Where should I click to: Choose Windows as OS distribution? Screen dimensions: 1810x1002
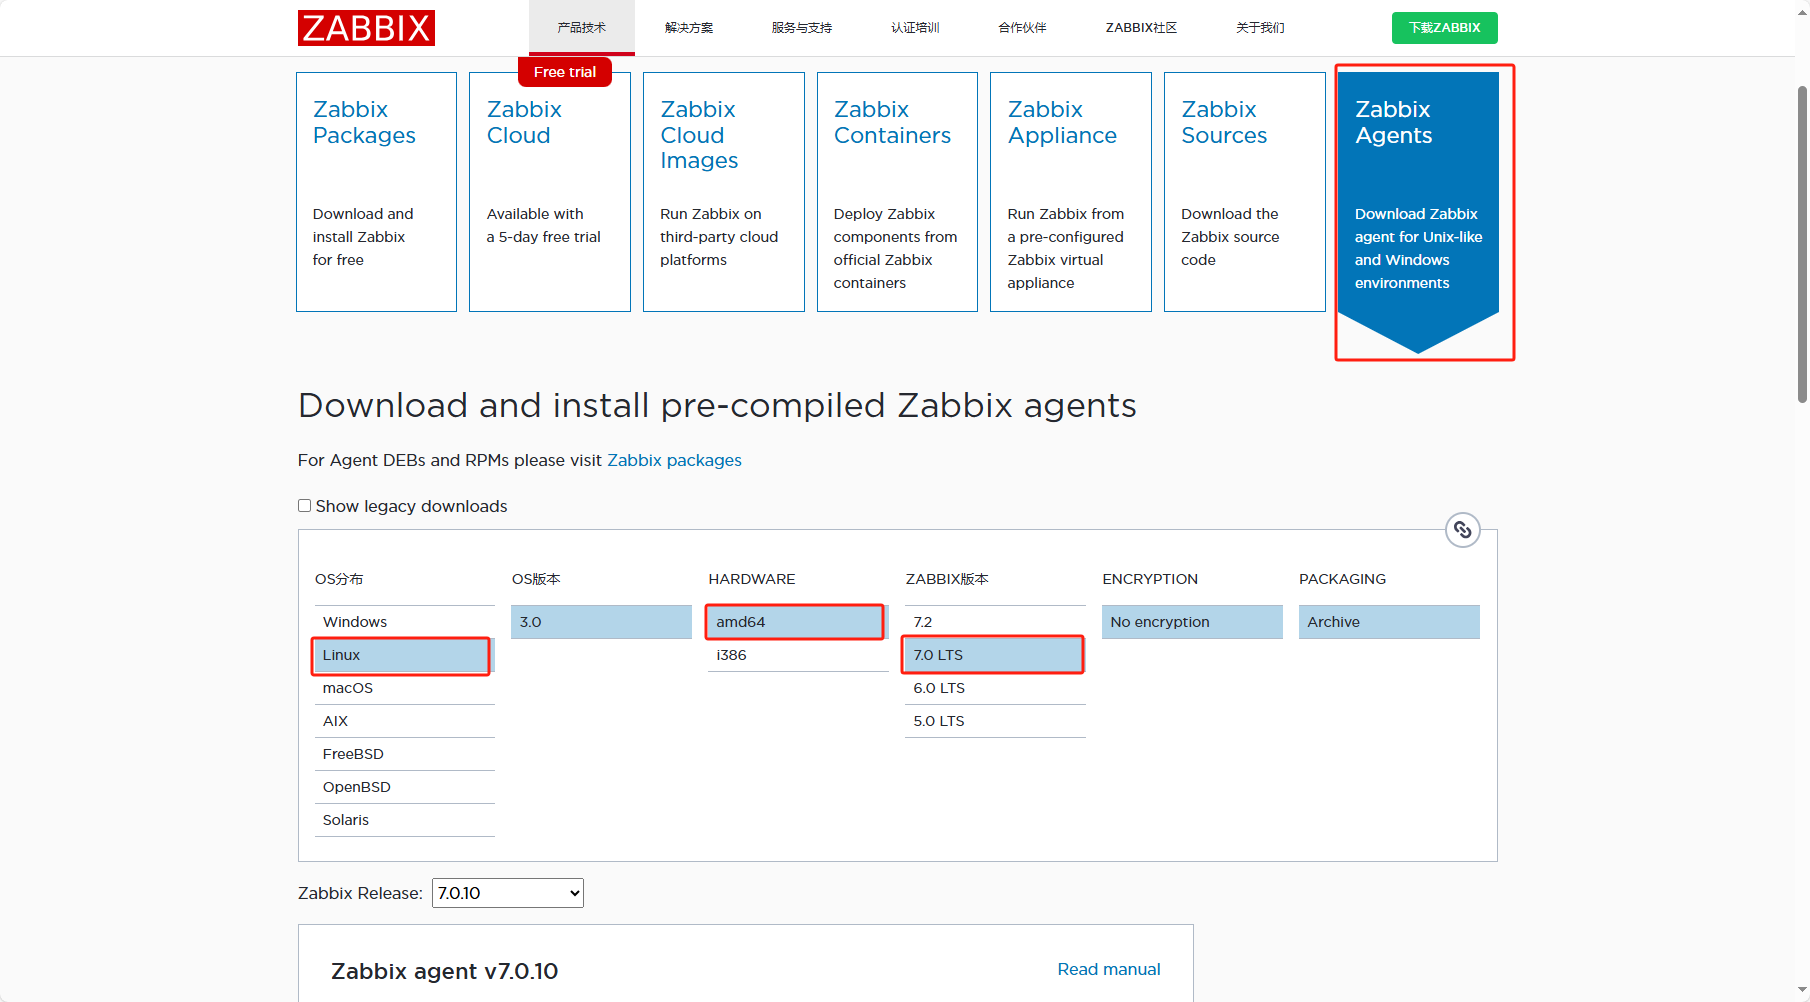pos(405,622)
